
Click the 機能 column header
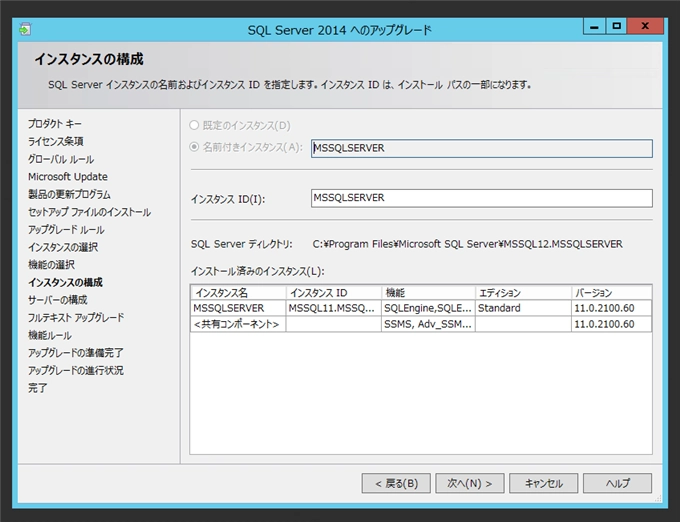(x=428, y=293)
